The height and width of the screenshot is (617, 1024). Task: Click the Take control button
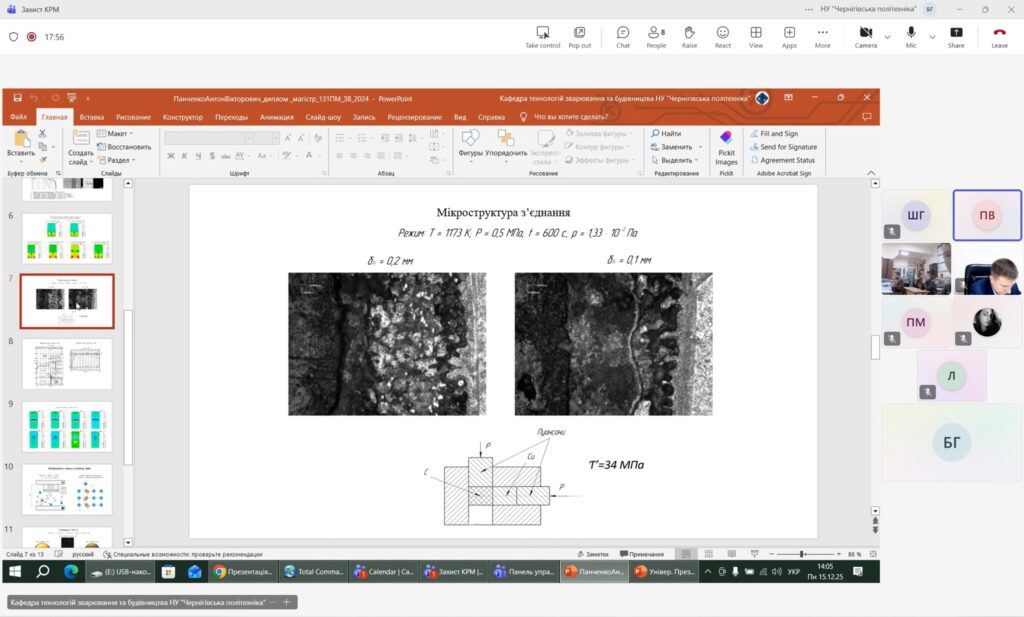[x=542, y=37]
